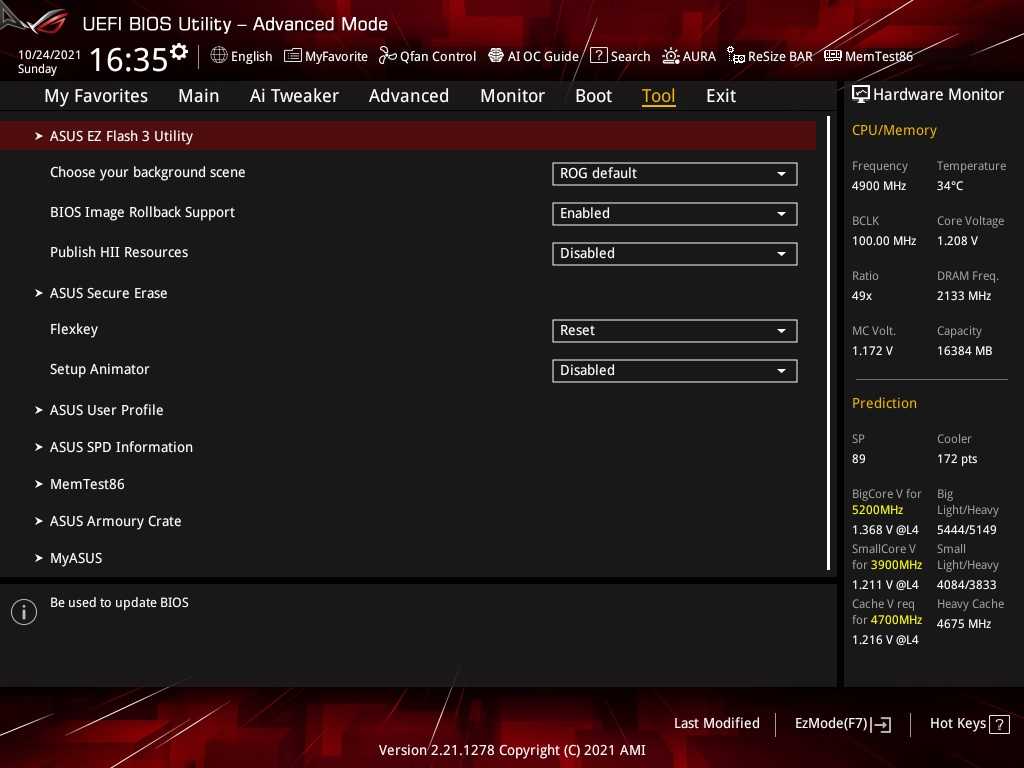
Task: Open AURA lighting settings icon
Action: [671, 56]
